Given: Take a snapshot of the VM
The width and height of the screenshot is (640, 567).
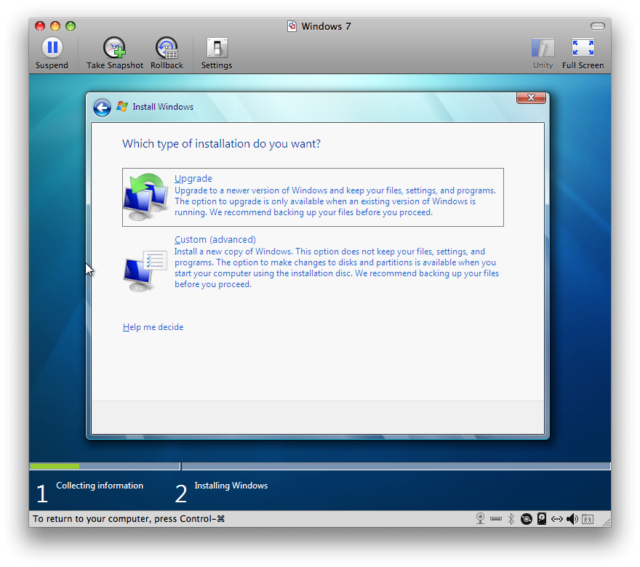Looking at the screenshot, I should (x=115, y=53).
